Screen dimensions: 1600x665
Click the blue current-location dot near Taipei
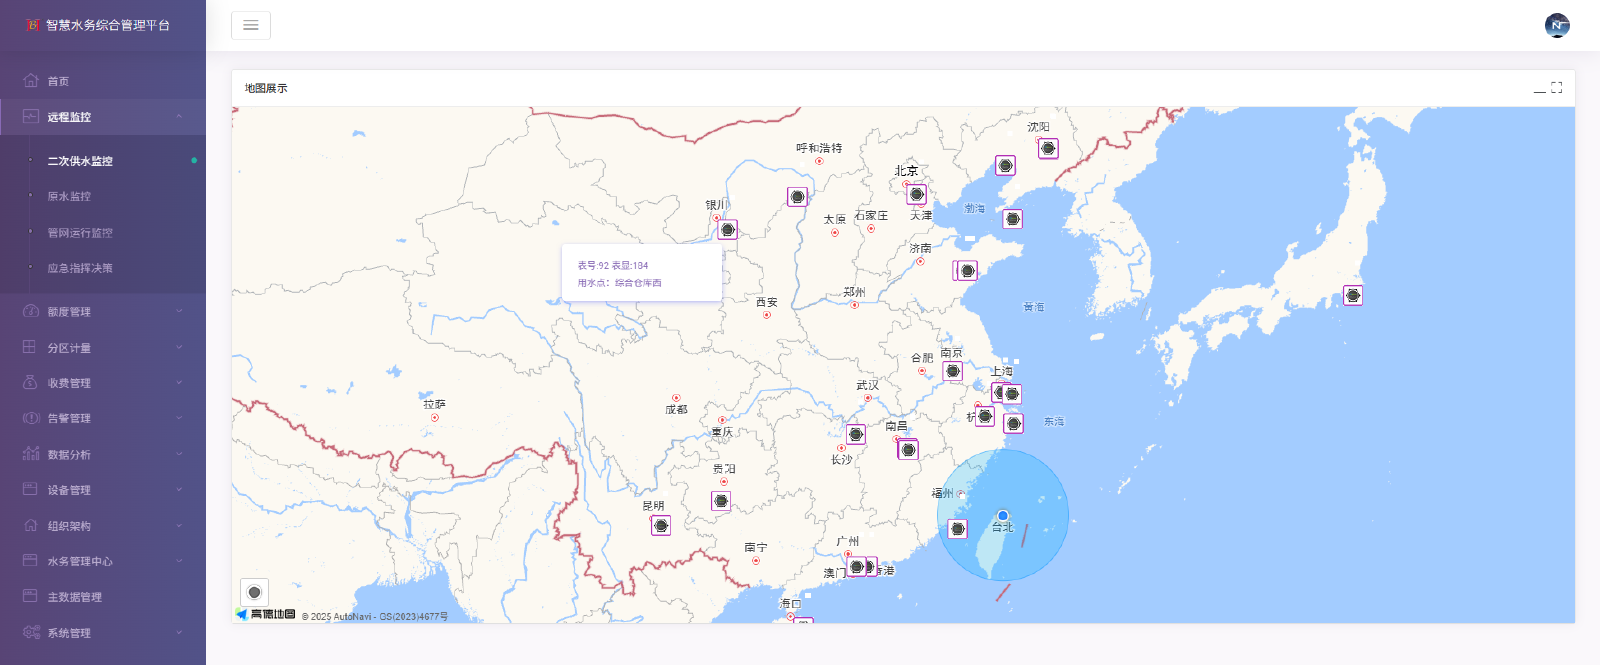point(1003,516)
